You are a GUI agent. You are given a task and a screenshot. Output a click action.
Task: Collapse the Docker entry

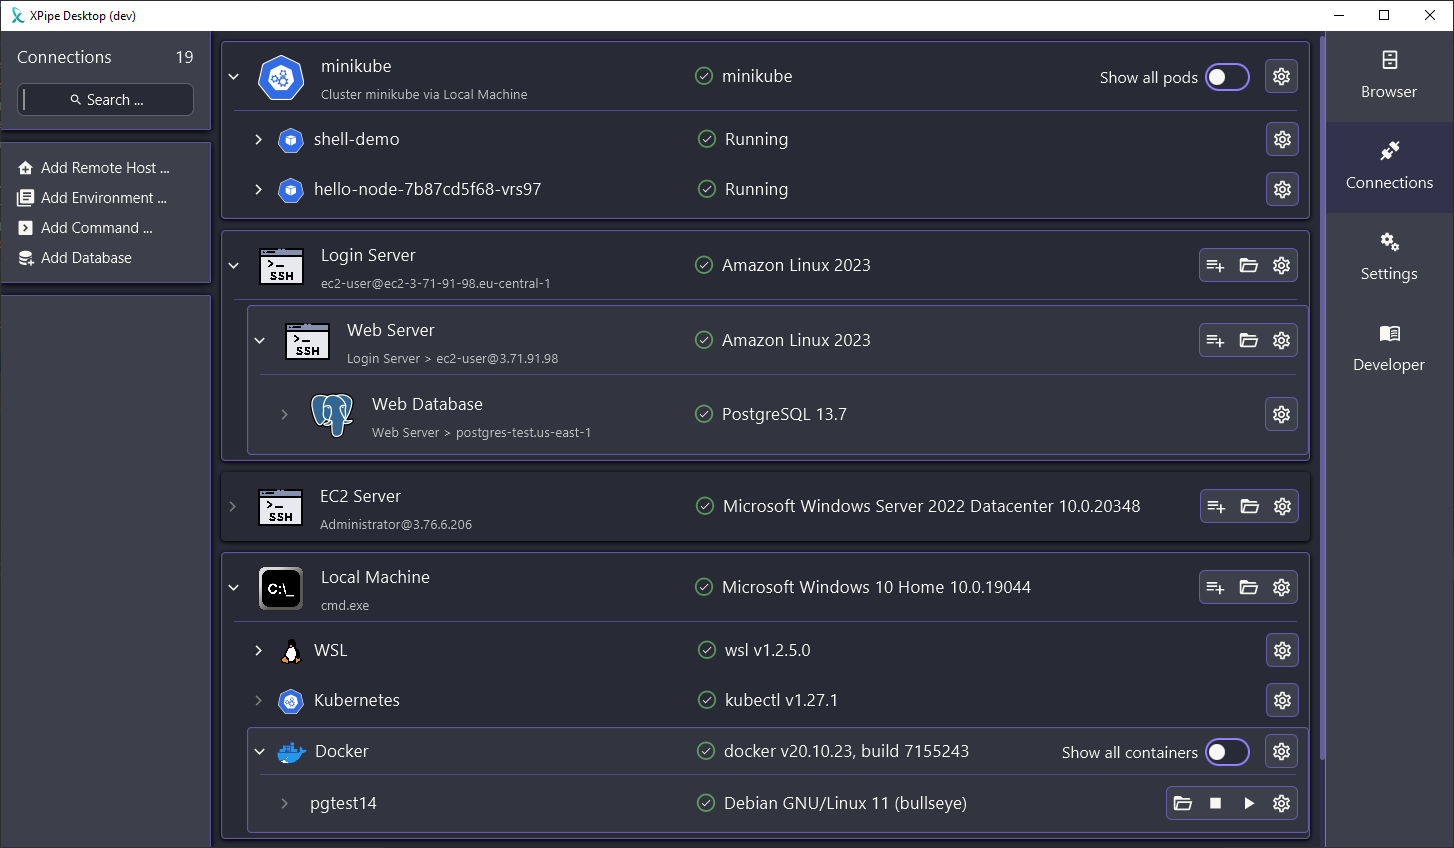260,751
